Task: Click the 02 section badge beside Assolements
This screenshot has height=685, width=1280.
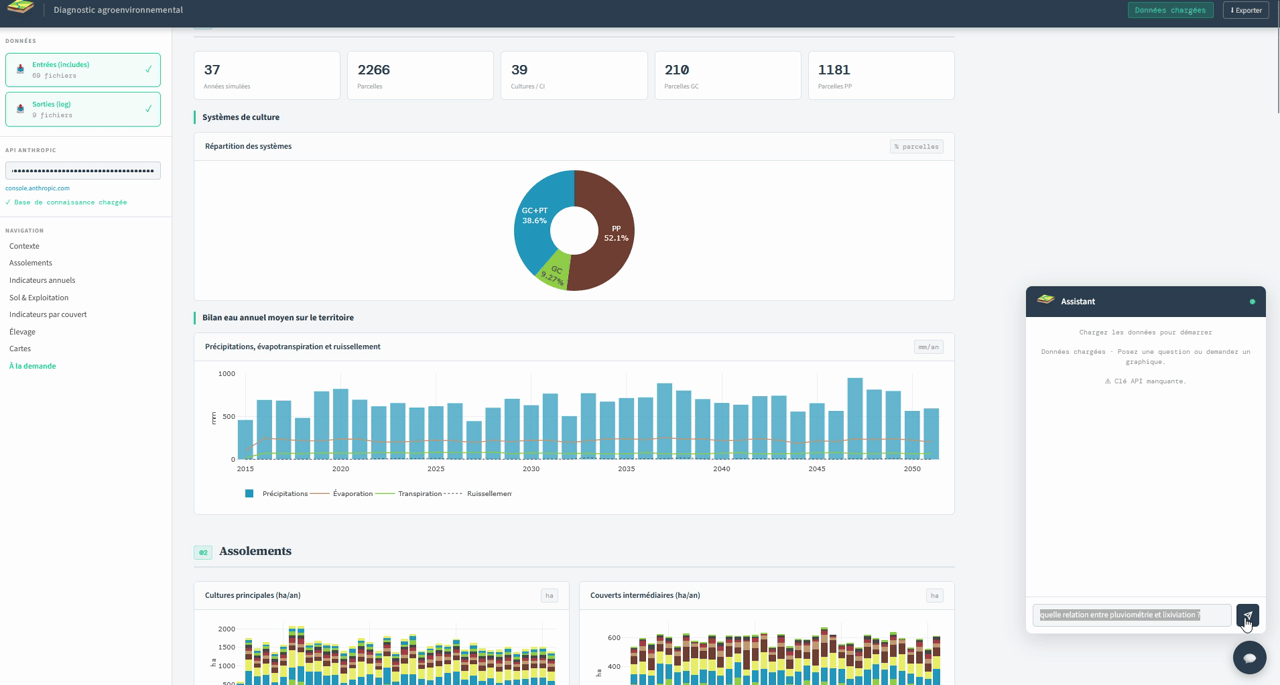Action: [x=203, y=552]
